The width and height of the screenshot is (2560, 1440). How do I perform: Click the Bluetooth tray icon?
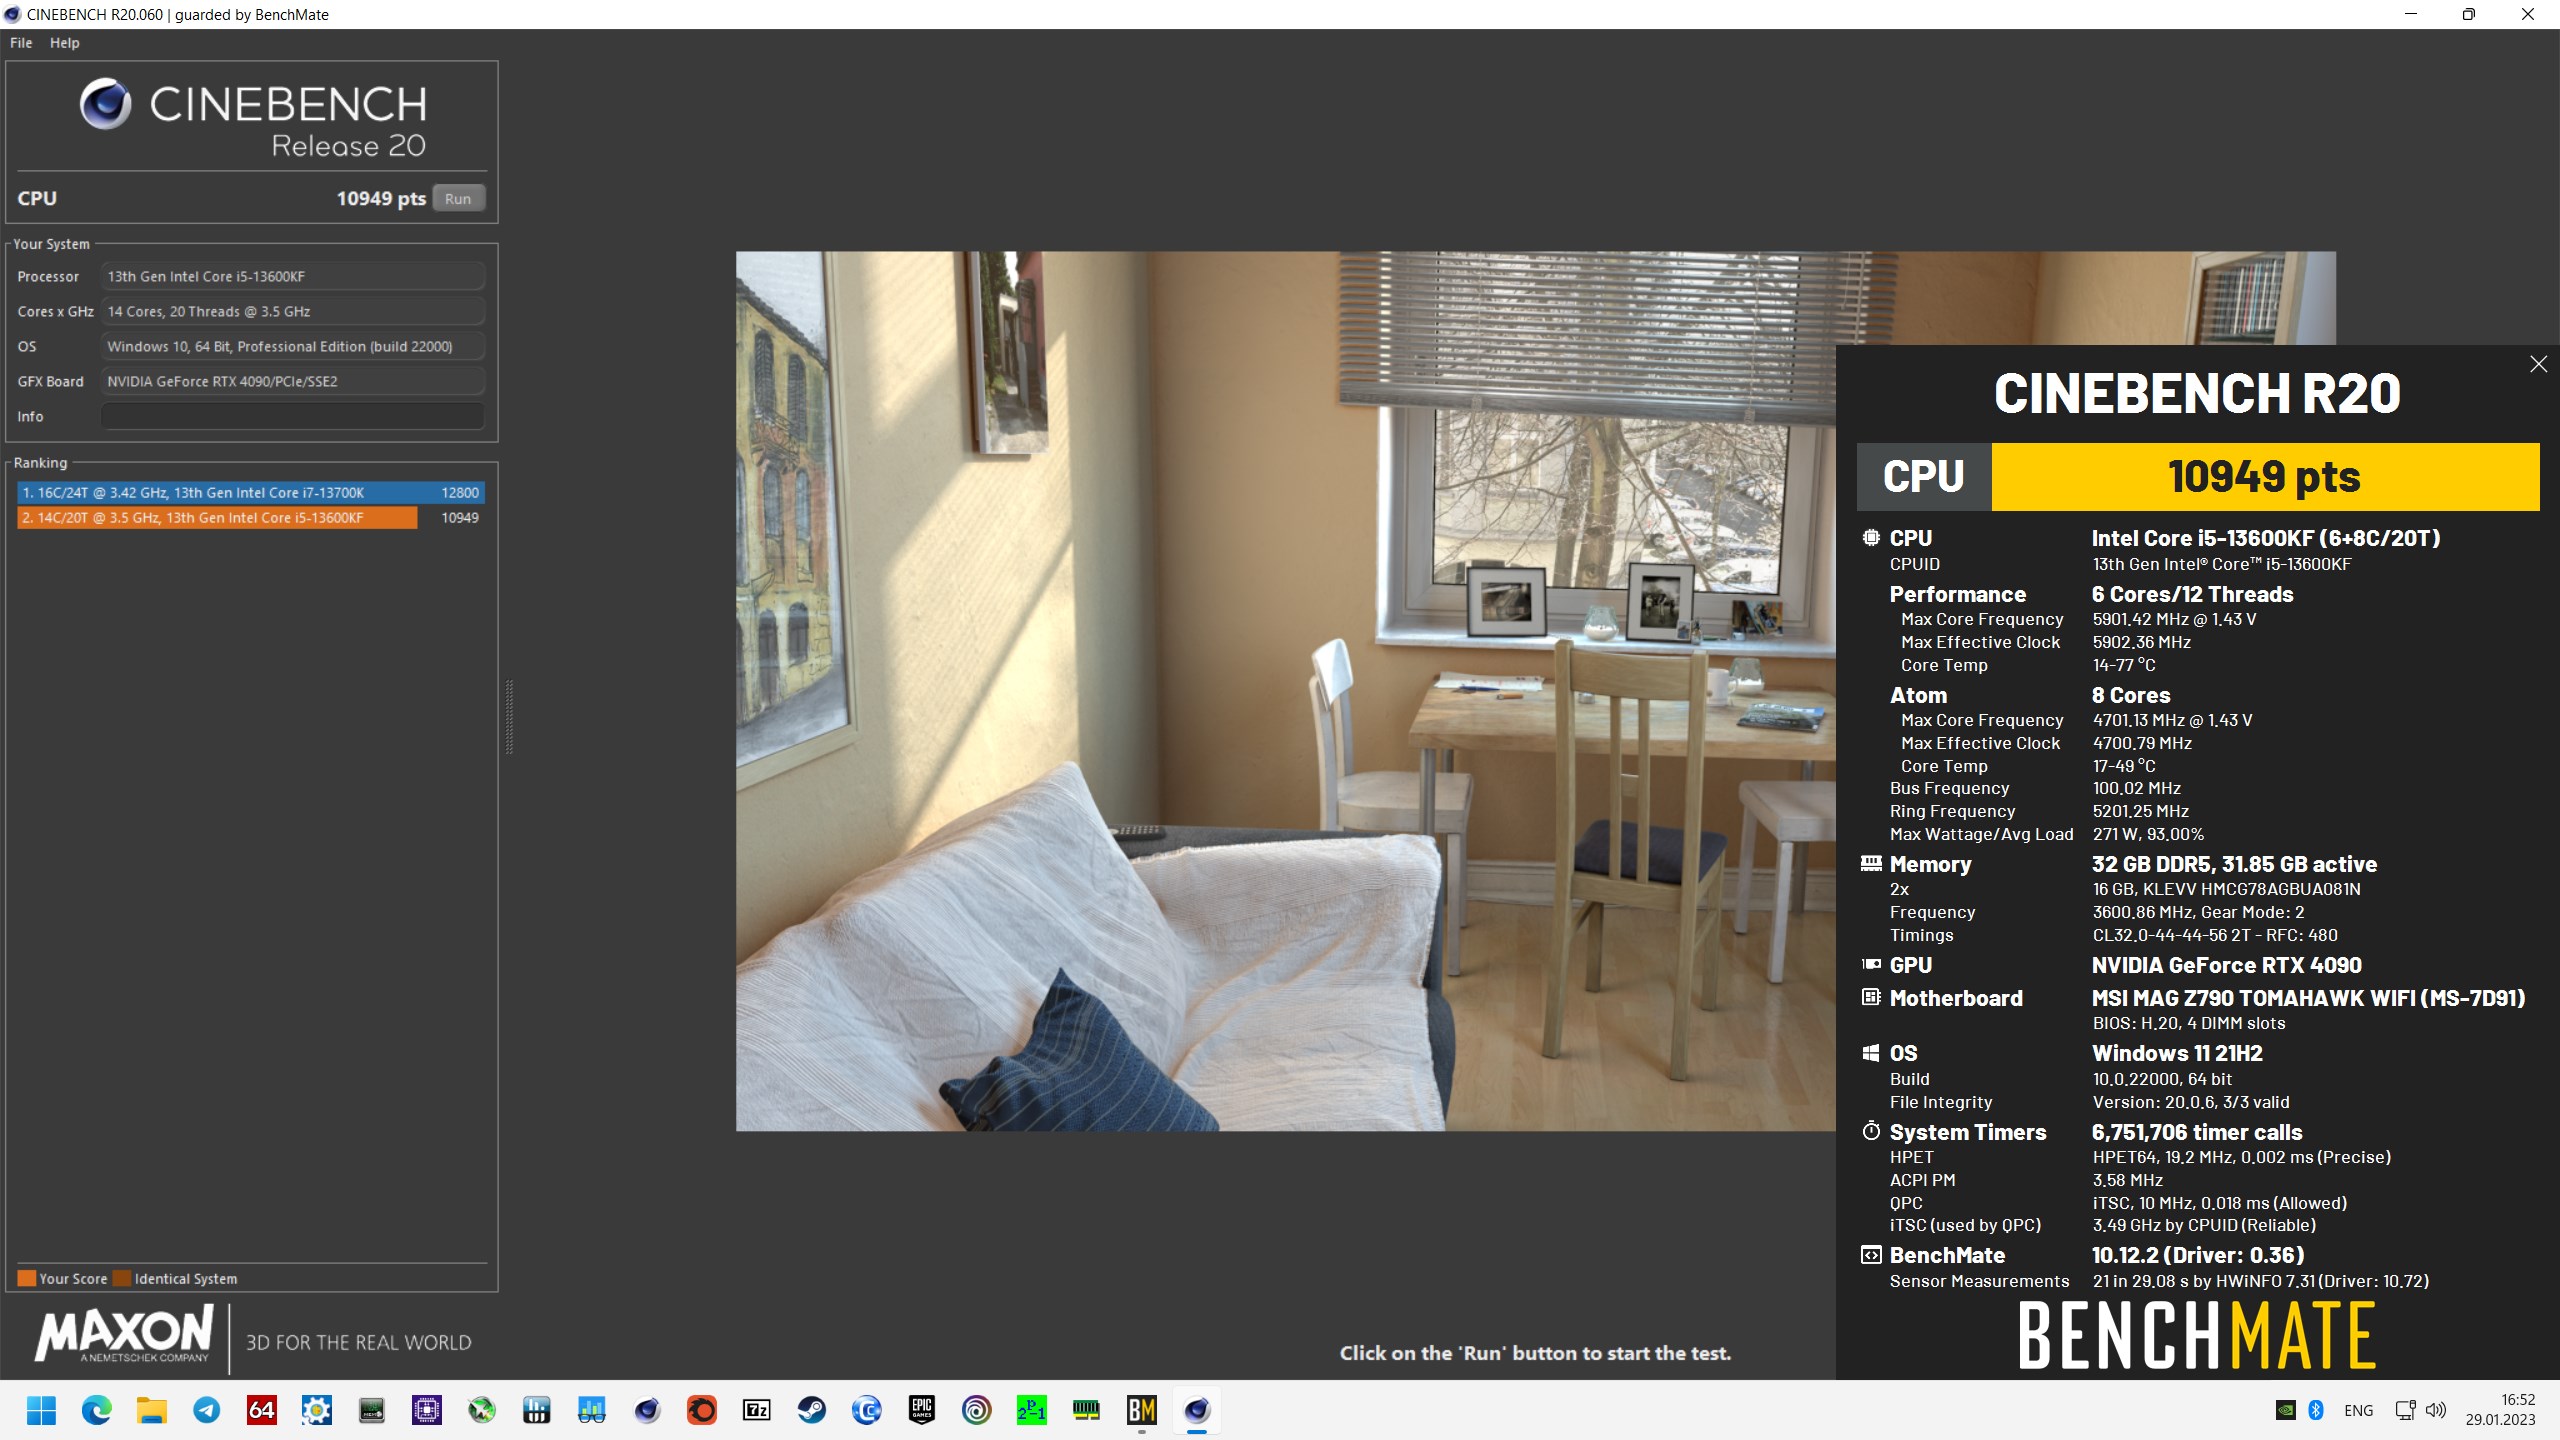pyautogui.click(x=2316, y=1410)
